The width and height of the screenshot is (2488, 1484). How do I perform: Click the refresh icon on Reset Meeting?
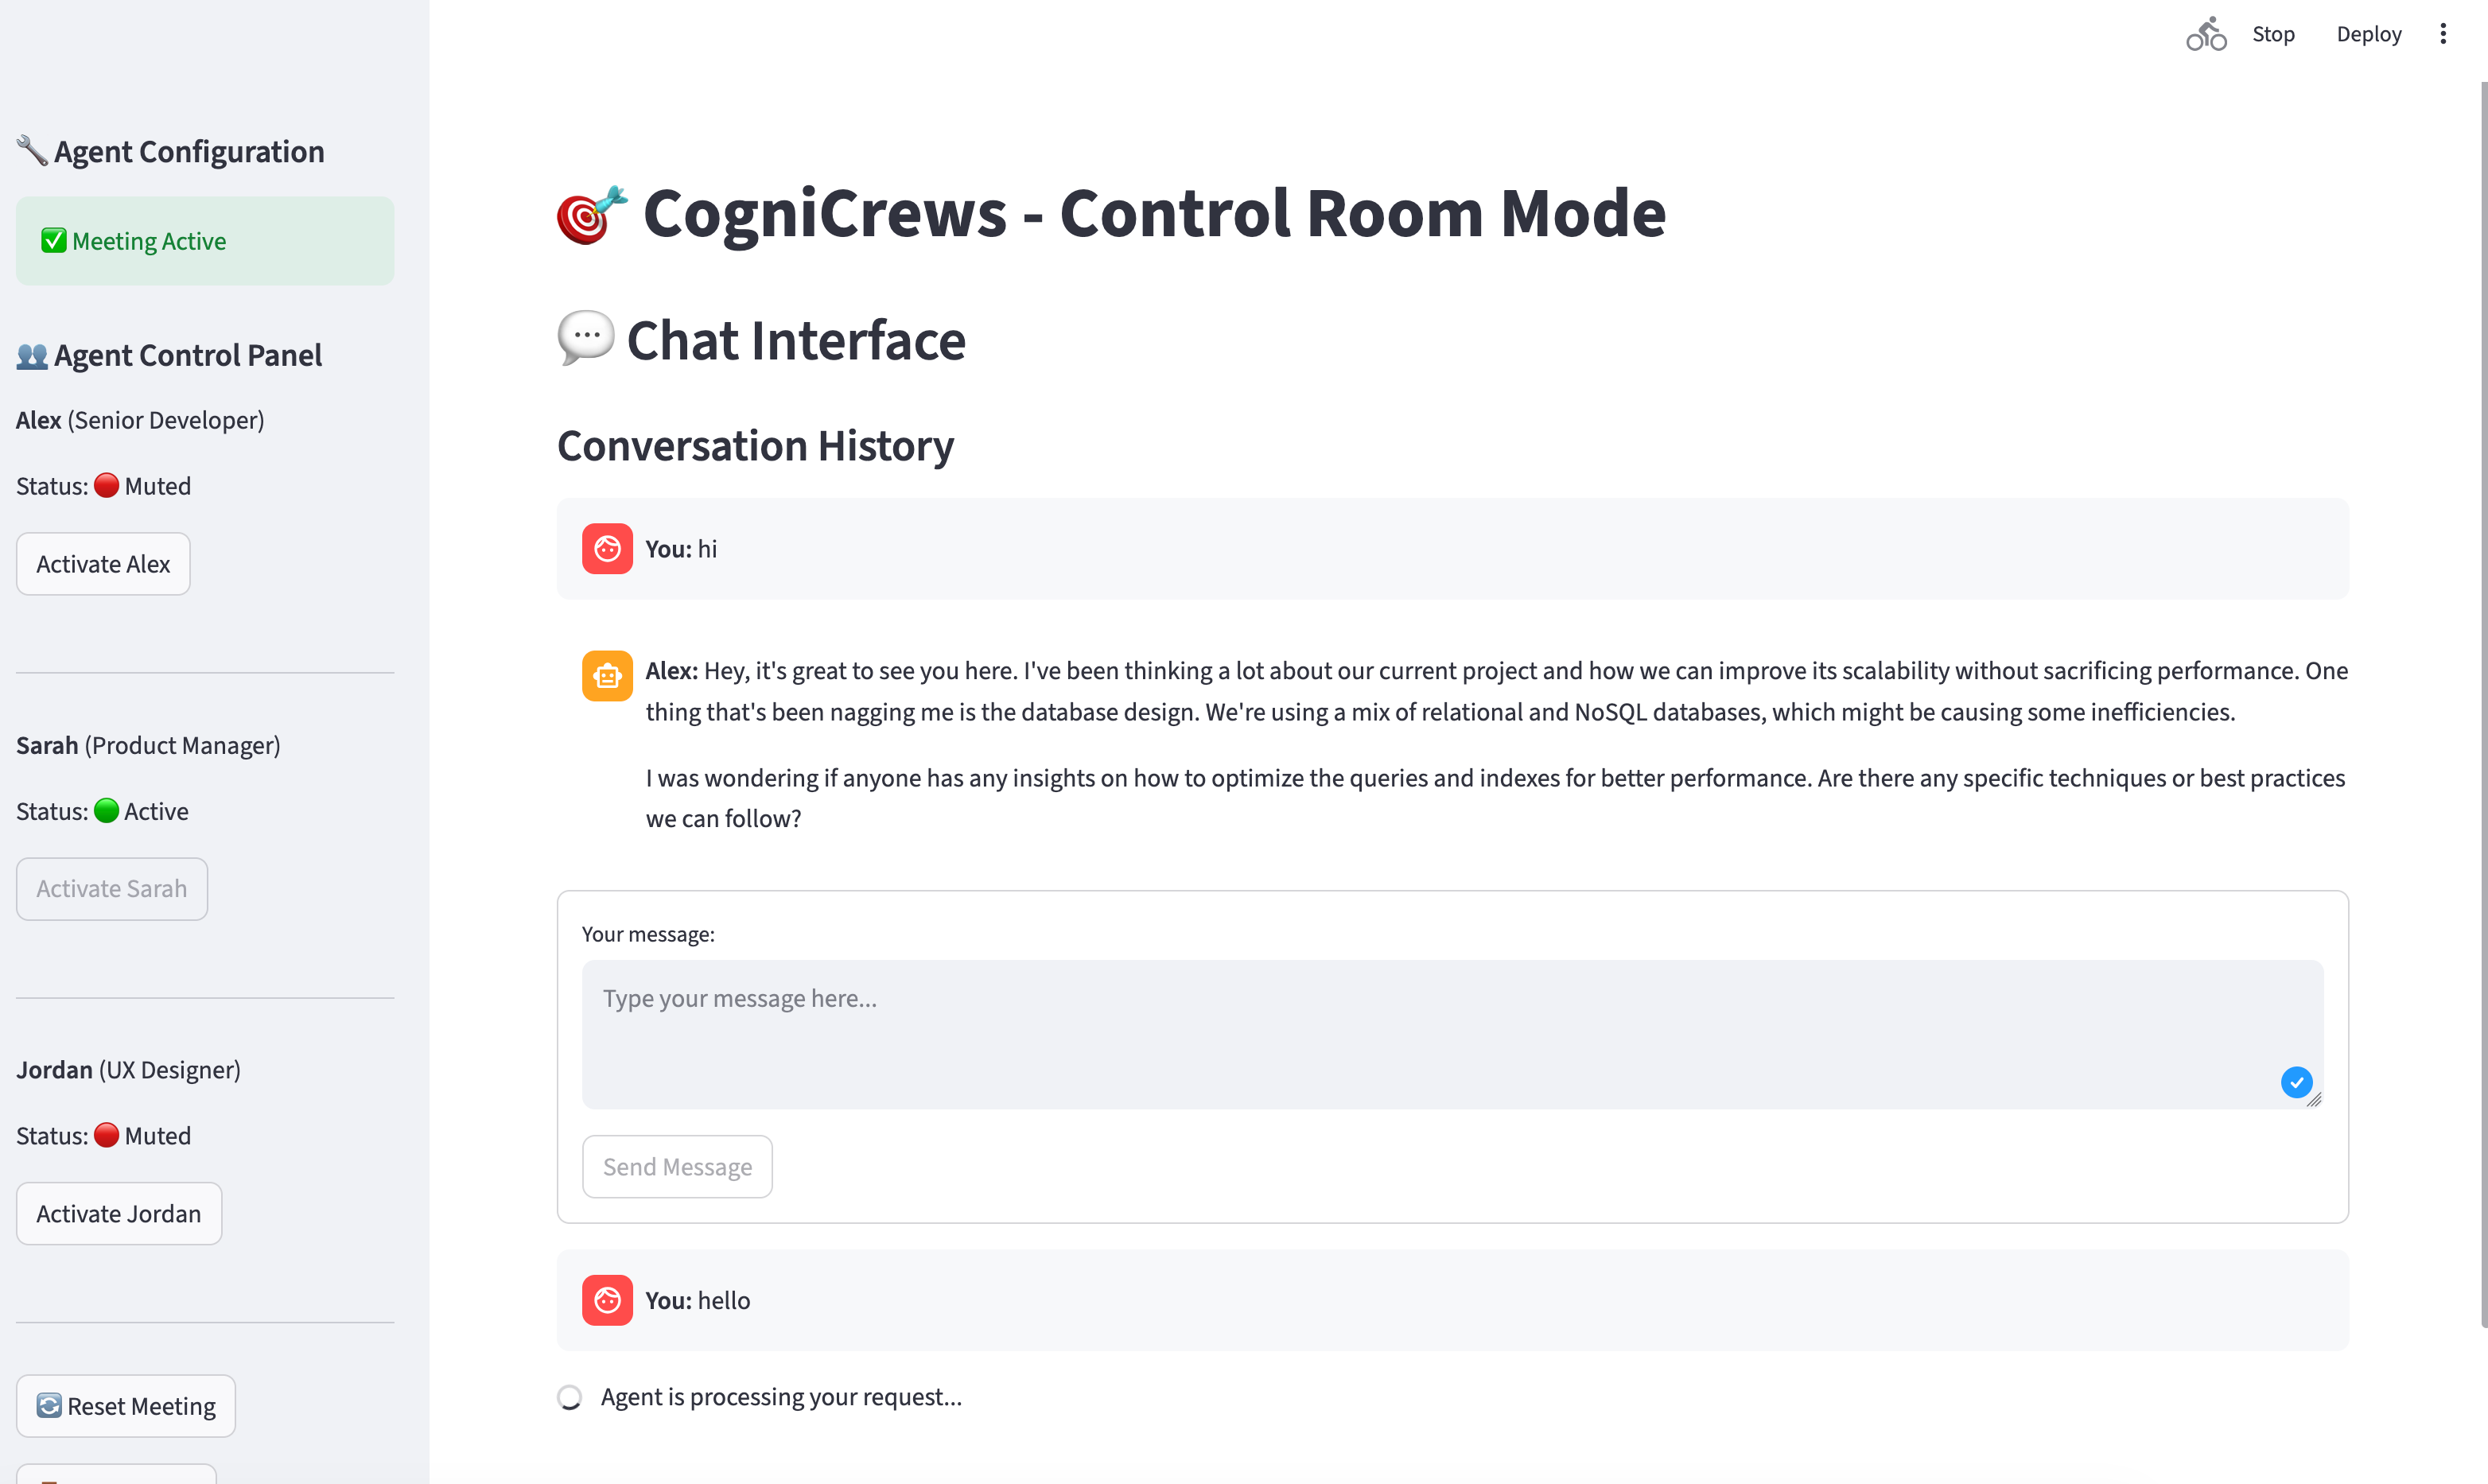click(49, 1405)
